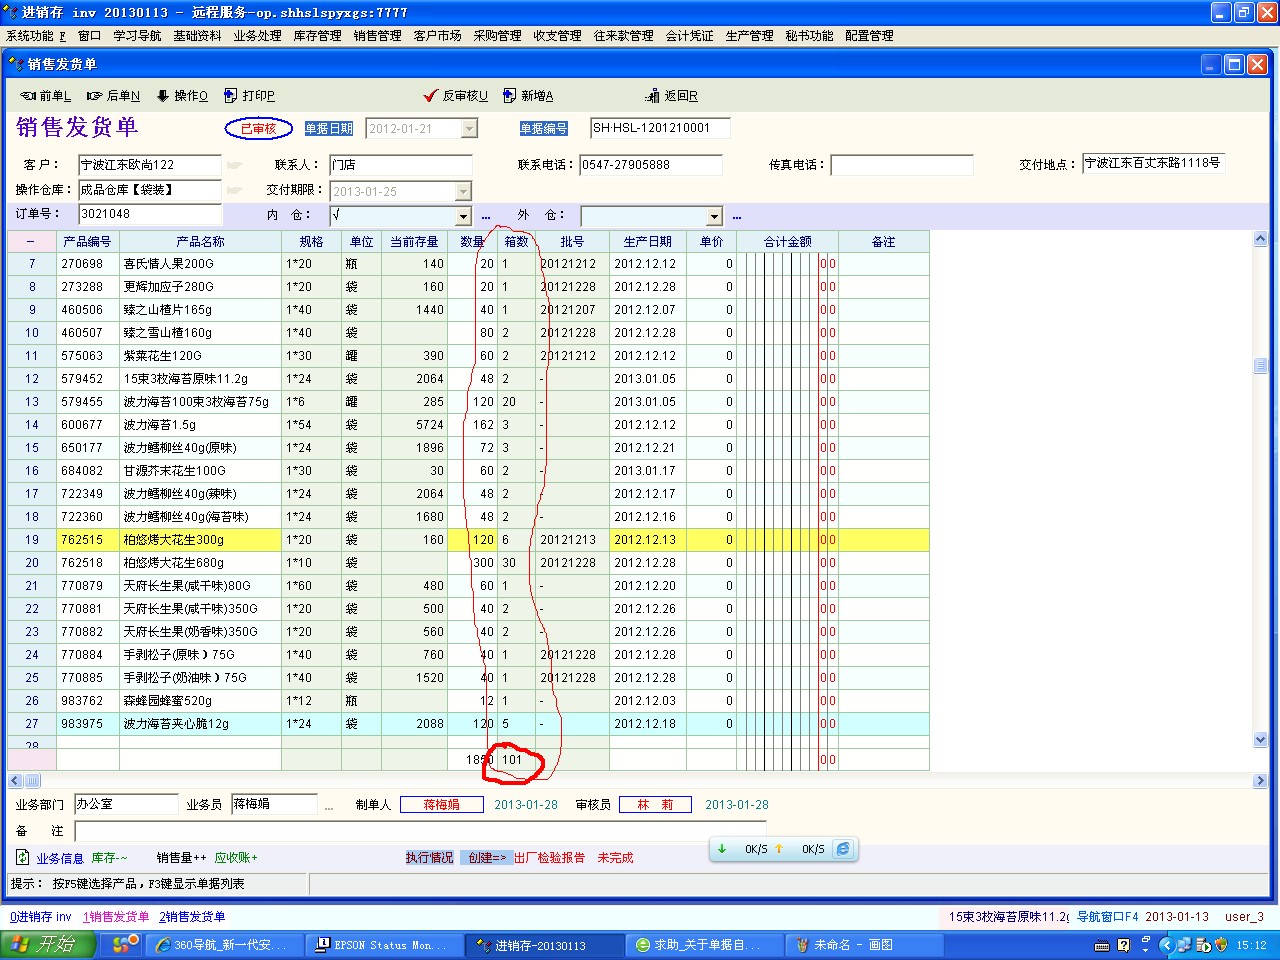Click into the 备注 remarks input field
The image size is (1280, 960).
420,831
